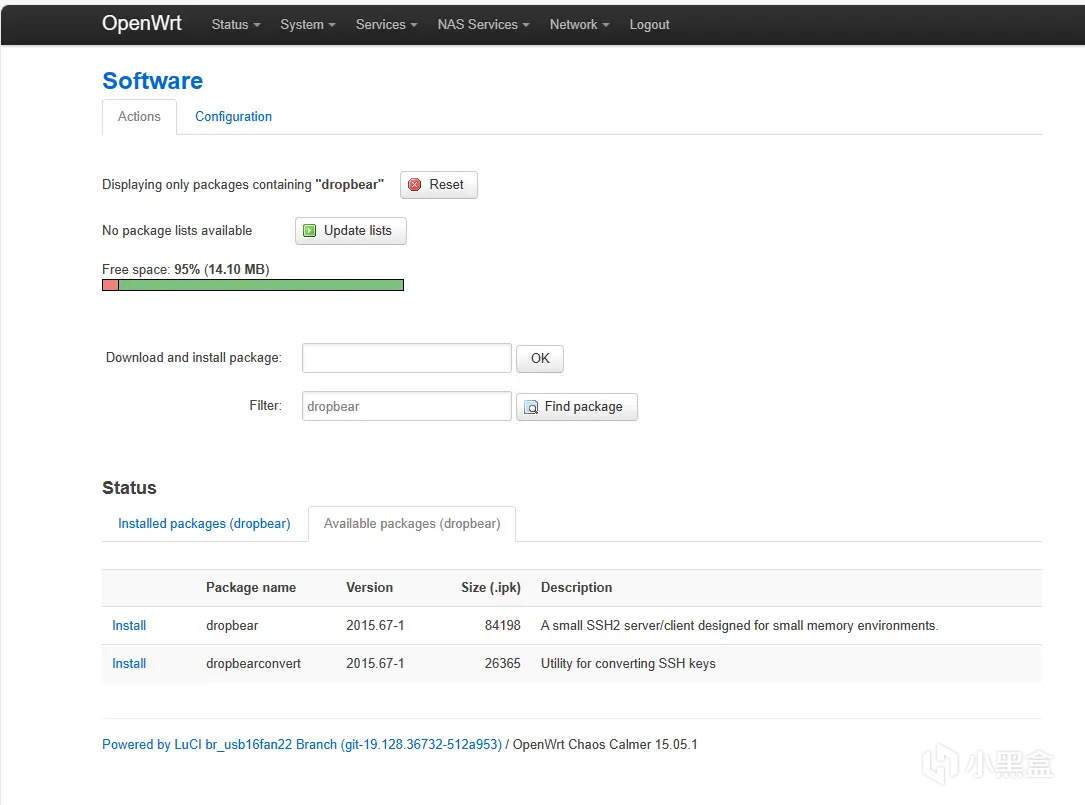Click the Filter text field
The width and height of the screenshot is (1085, 805).
click(x=406, y=406)
